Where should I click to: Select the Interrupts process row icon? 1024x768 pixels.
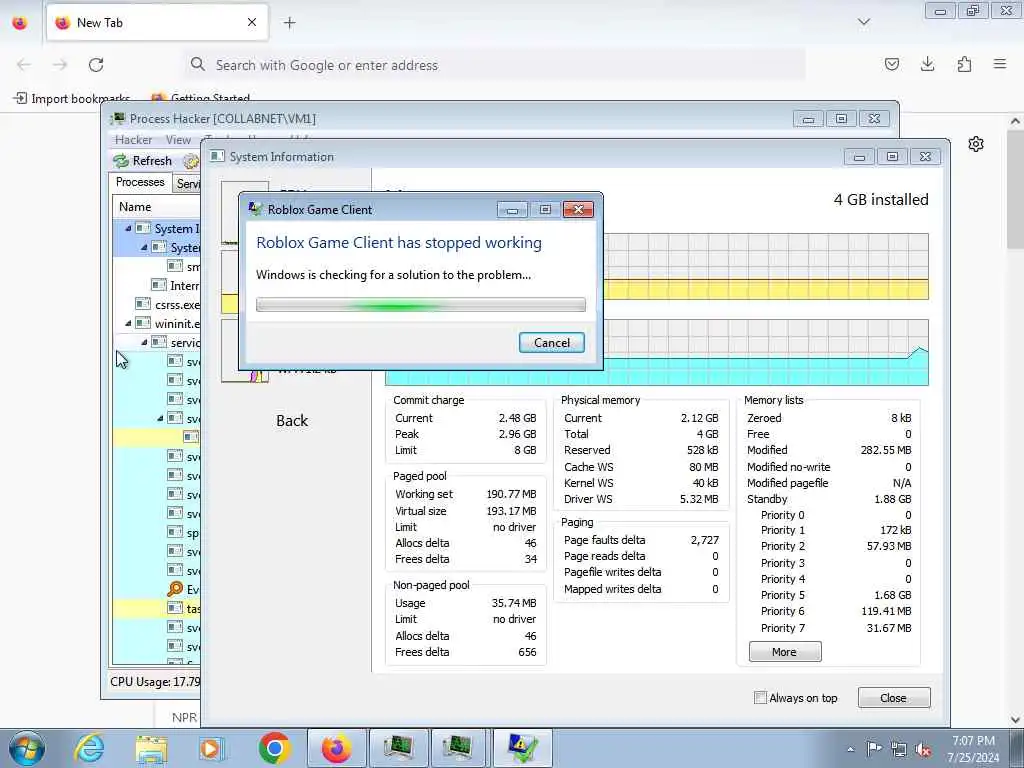coord(159,285)
